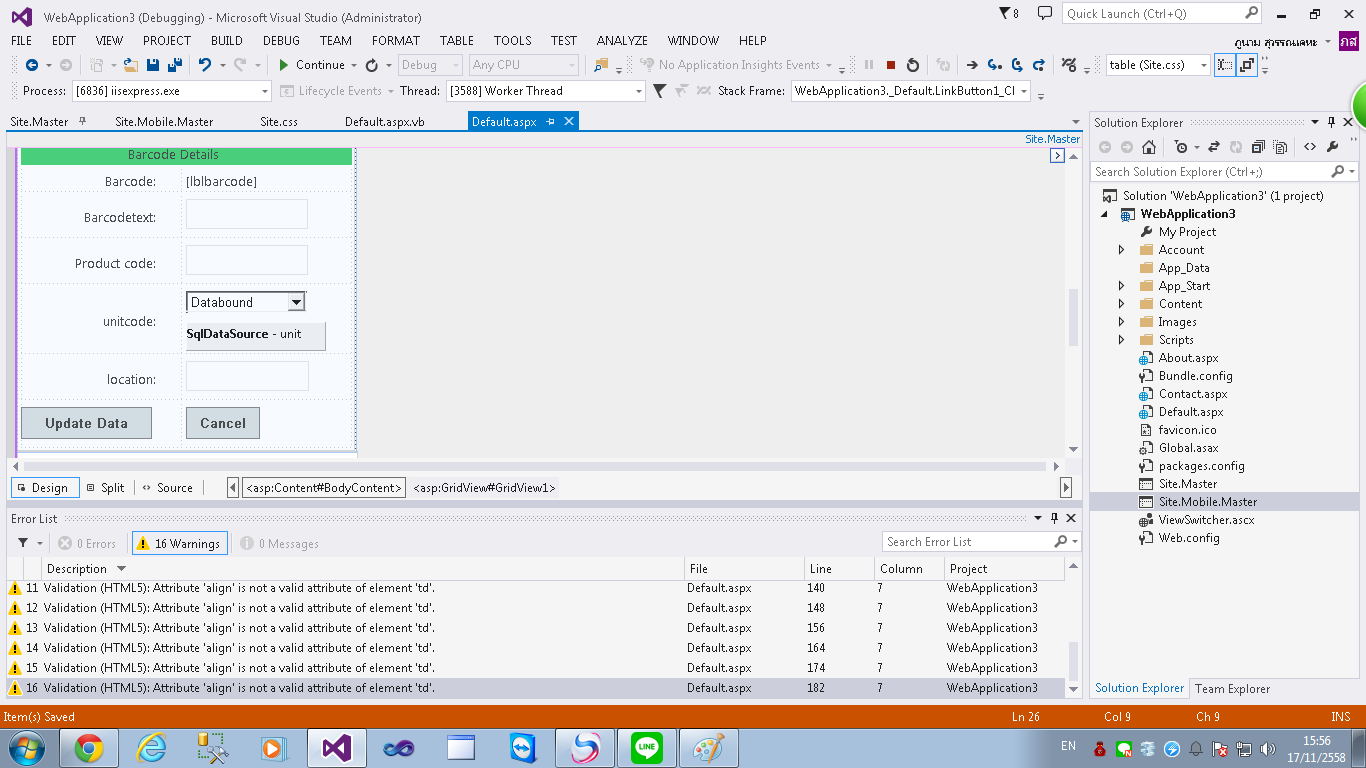
Task: Click the Continue debugging play button
Action: (284, 65)
